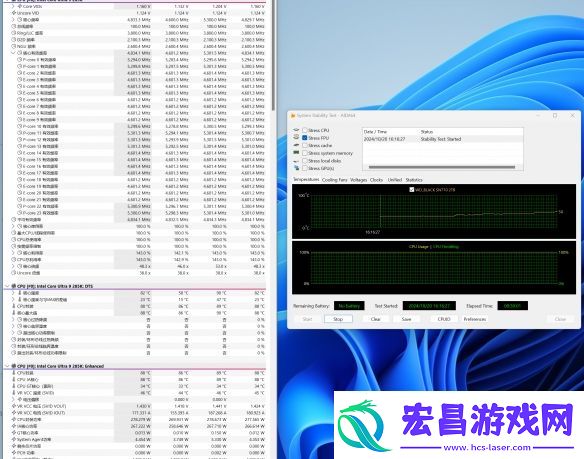This screenshot has width=584, height=459.
Task: Click the clock icon beside NGU row
Action: point(14,46)
